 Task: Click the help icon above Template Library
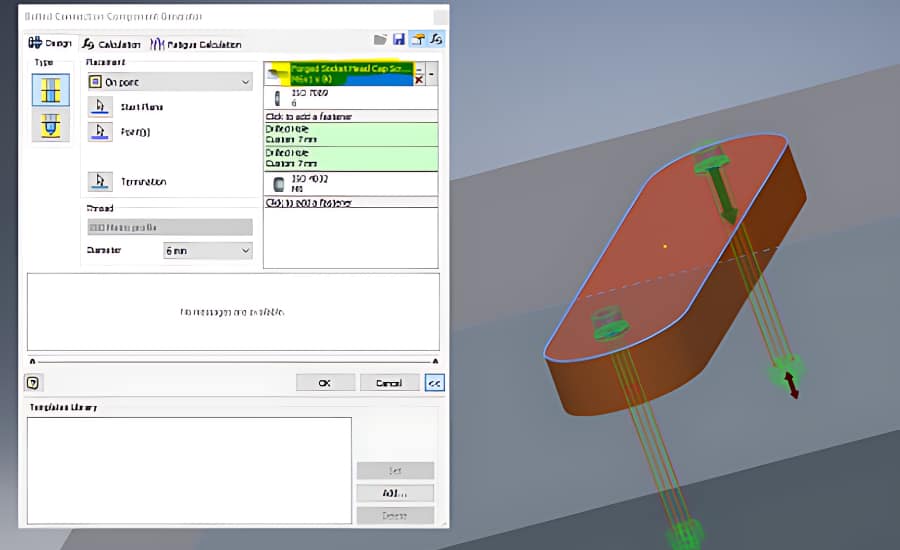pyautogui.click(x=33, y=382)
